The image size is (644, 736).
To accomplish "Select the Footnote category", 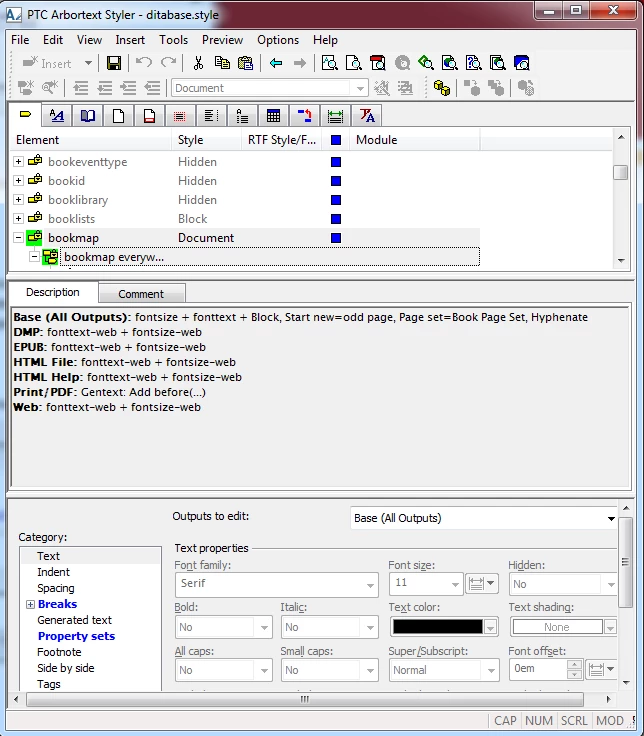I will 59,652.
